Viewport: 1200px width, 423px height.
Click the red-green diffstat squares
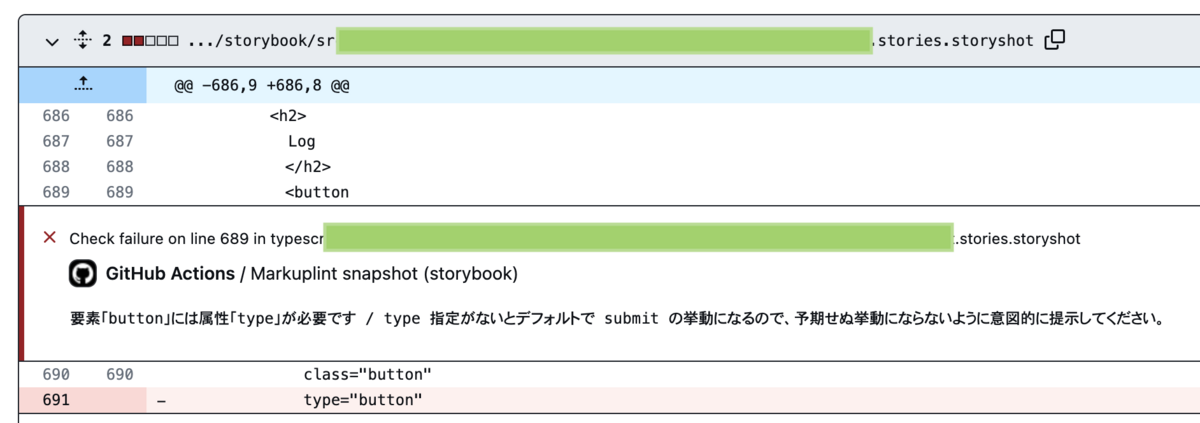coord(150,41)
